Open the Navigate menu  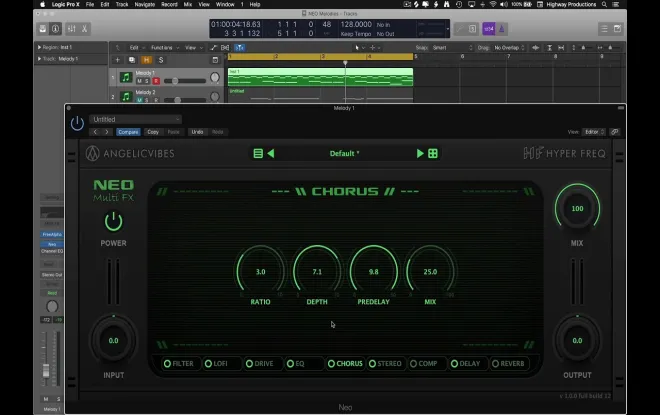pyautogui.click(x=144, y=4)
